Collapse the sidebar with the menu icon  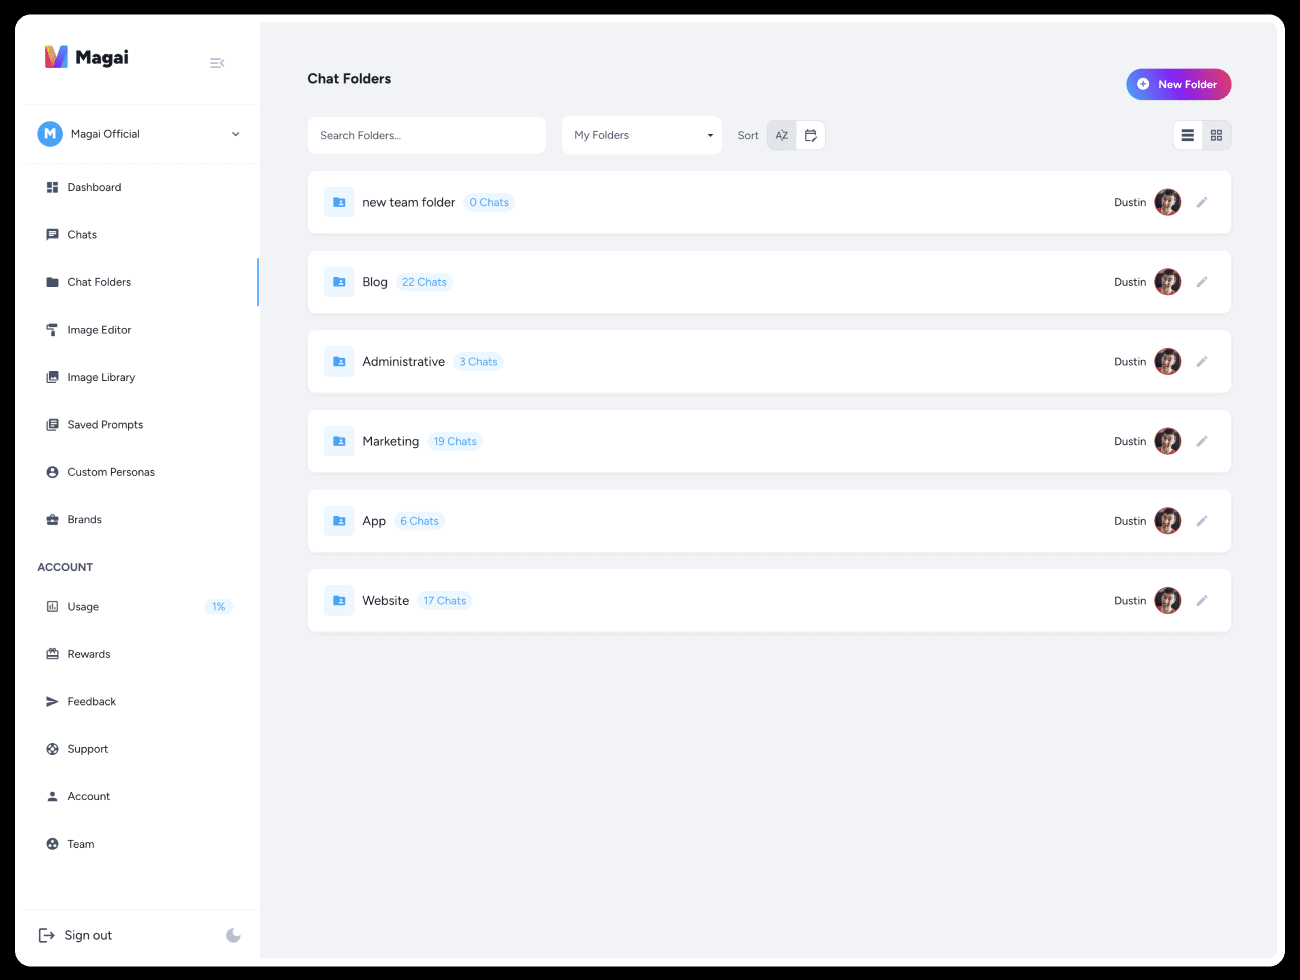(217, 63)
